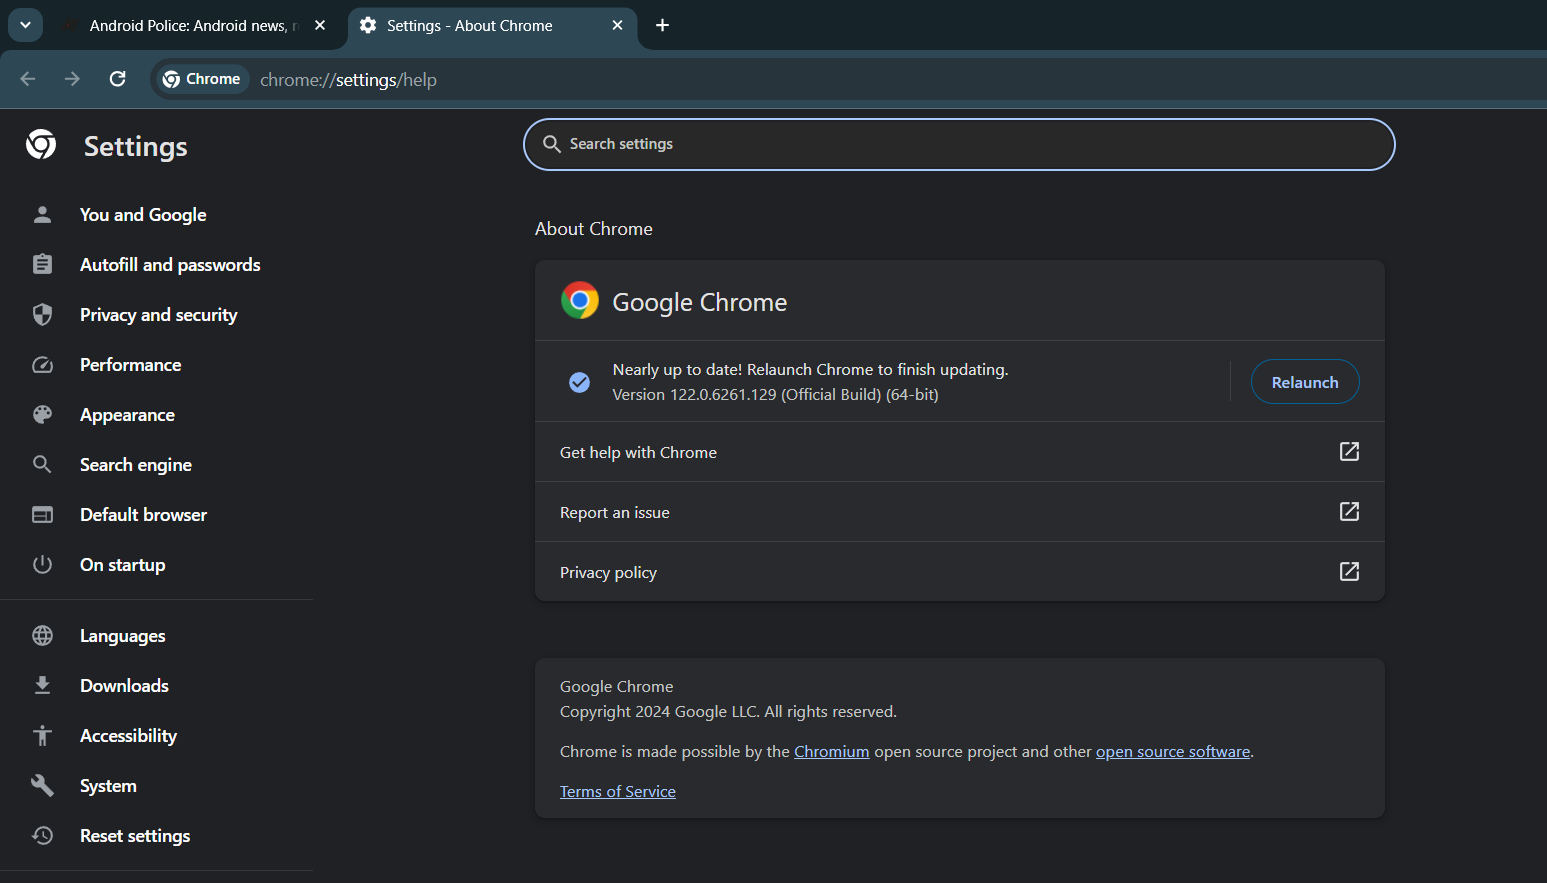Open the tab search dropdown

pos(25,24)
